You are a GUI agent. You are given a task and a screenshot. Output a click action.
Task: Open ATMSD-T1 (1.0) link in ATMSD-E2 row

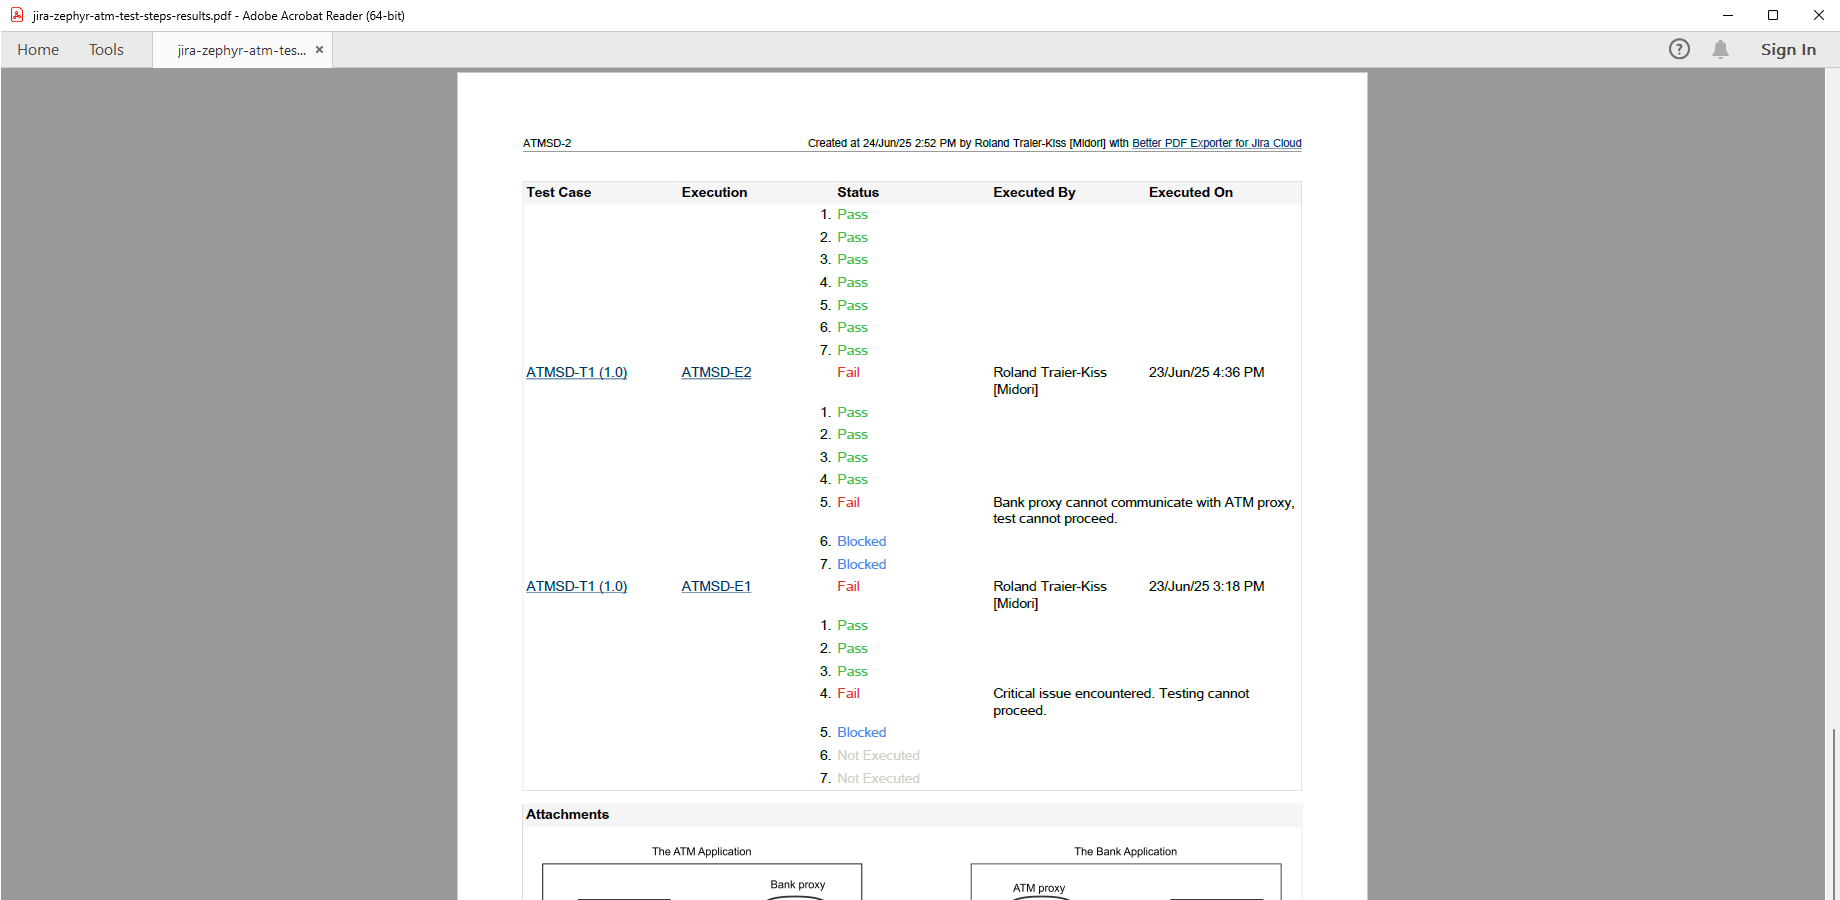[x=577, y=372]
